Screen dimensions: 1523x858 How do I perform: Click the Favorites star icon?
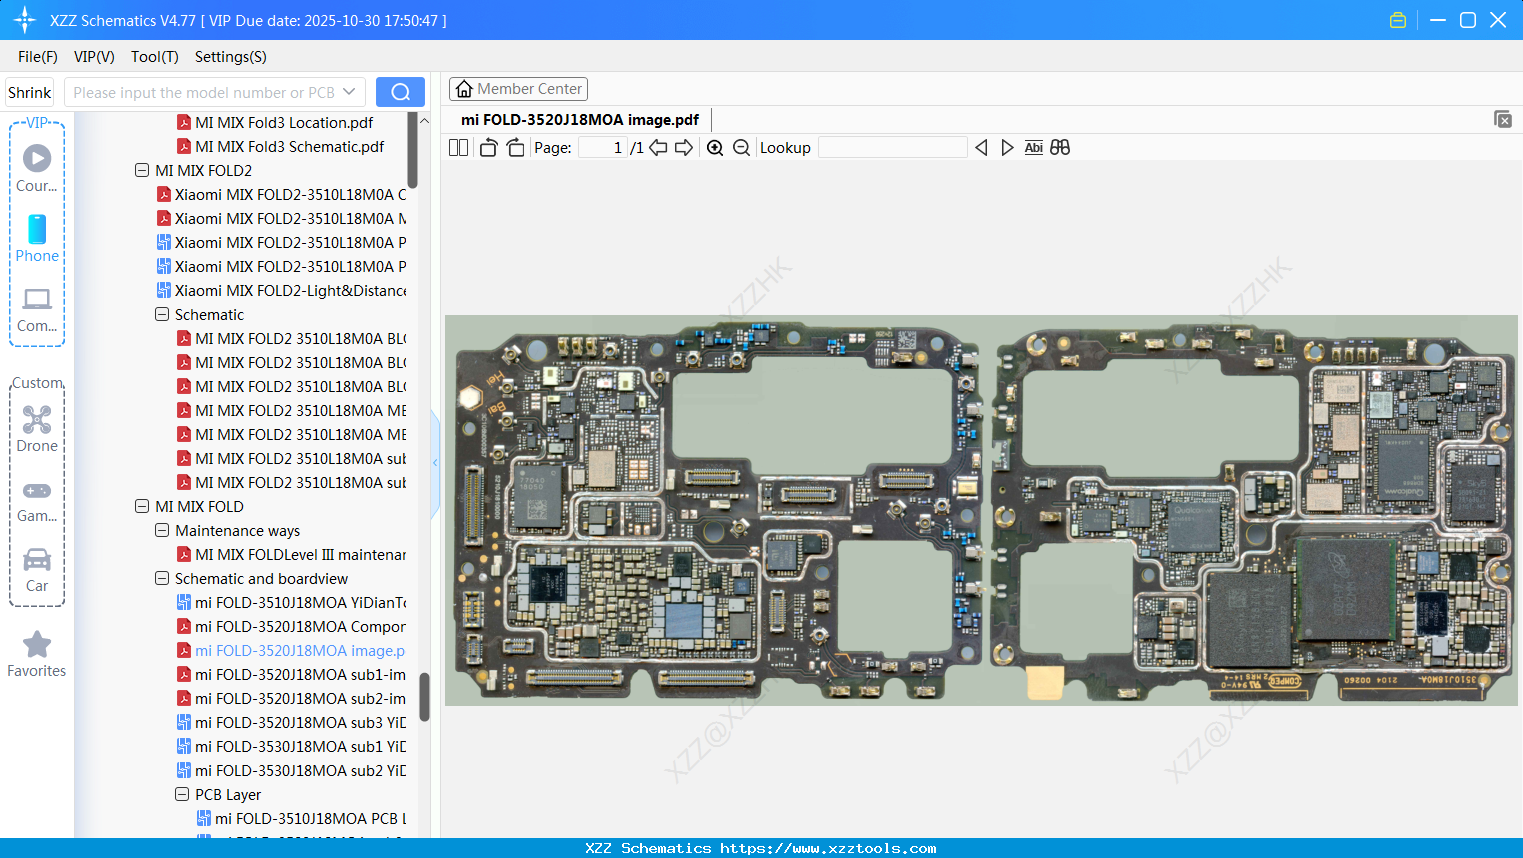coord(37,642)
